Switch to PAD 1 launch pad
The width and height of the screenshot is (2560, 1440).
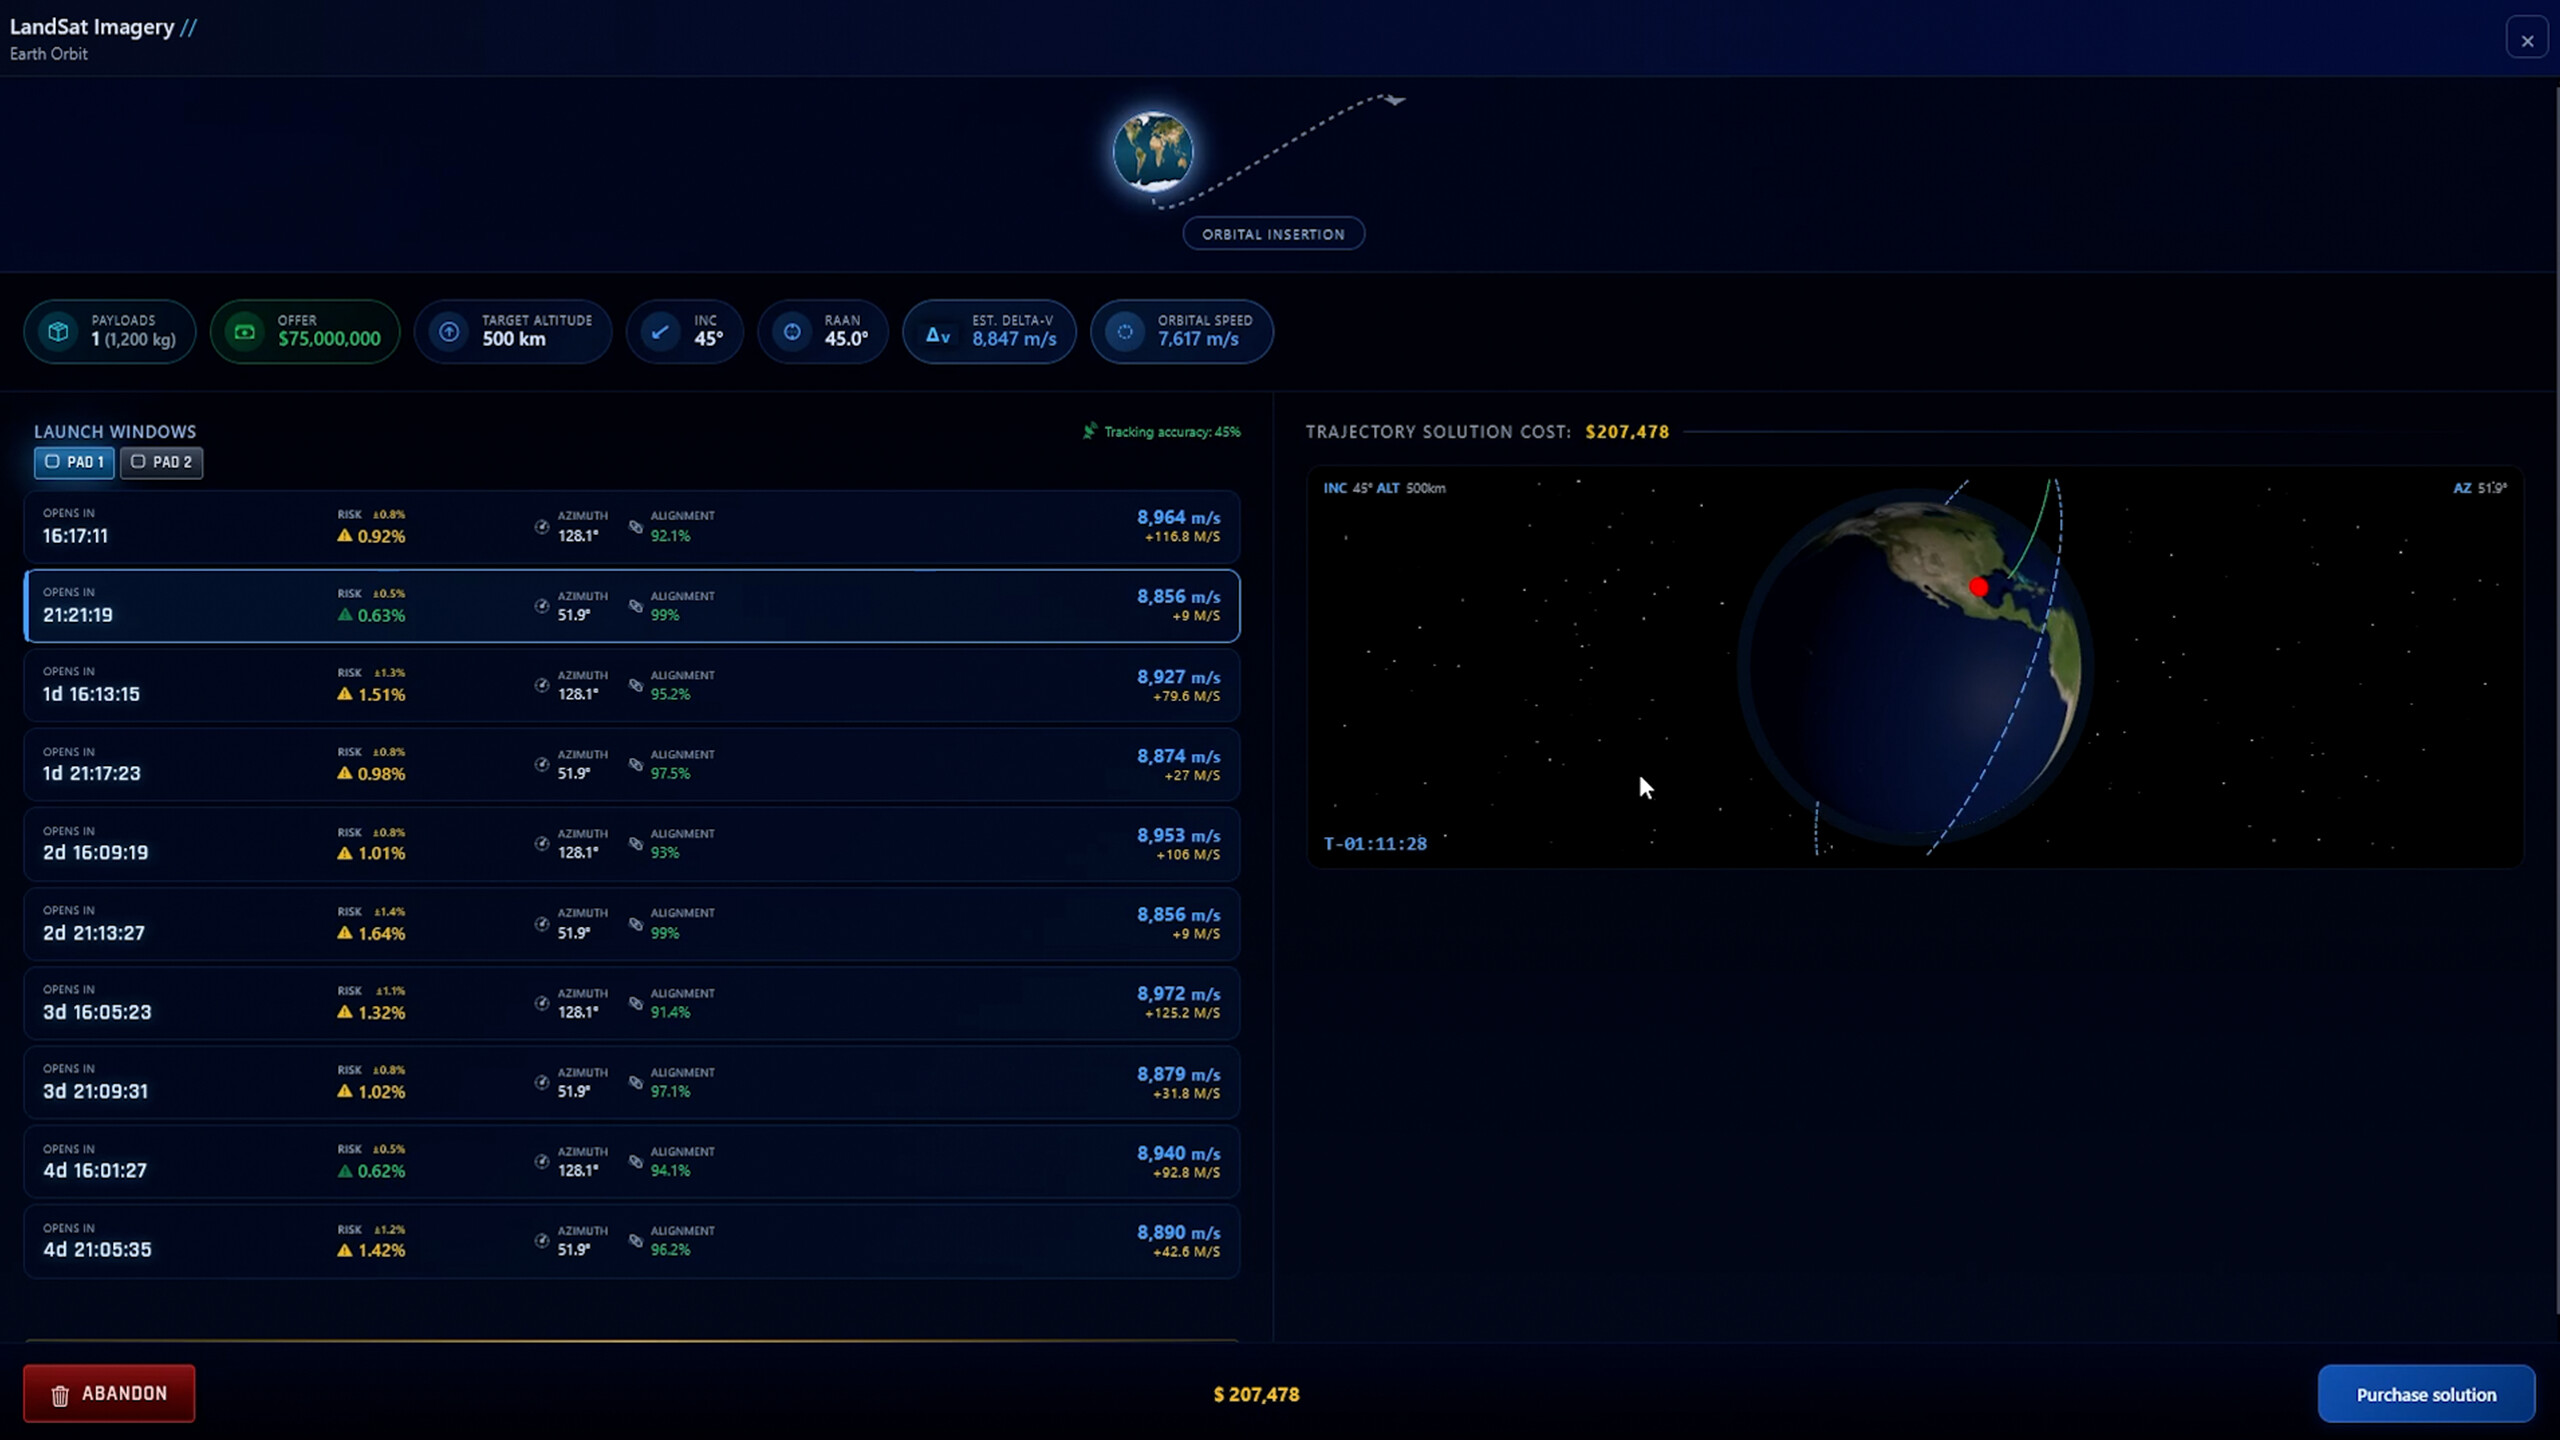(x=75, y=462)
